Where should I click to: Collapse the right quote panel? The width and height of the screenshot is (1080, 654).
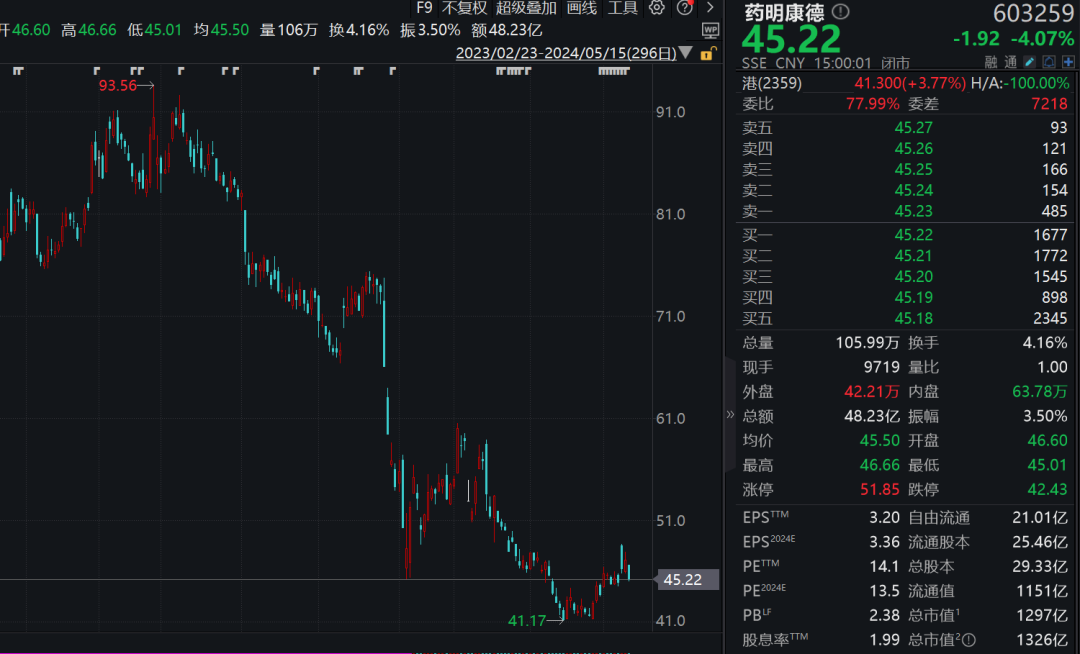click(x=730, y=414)
